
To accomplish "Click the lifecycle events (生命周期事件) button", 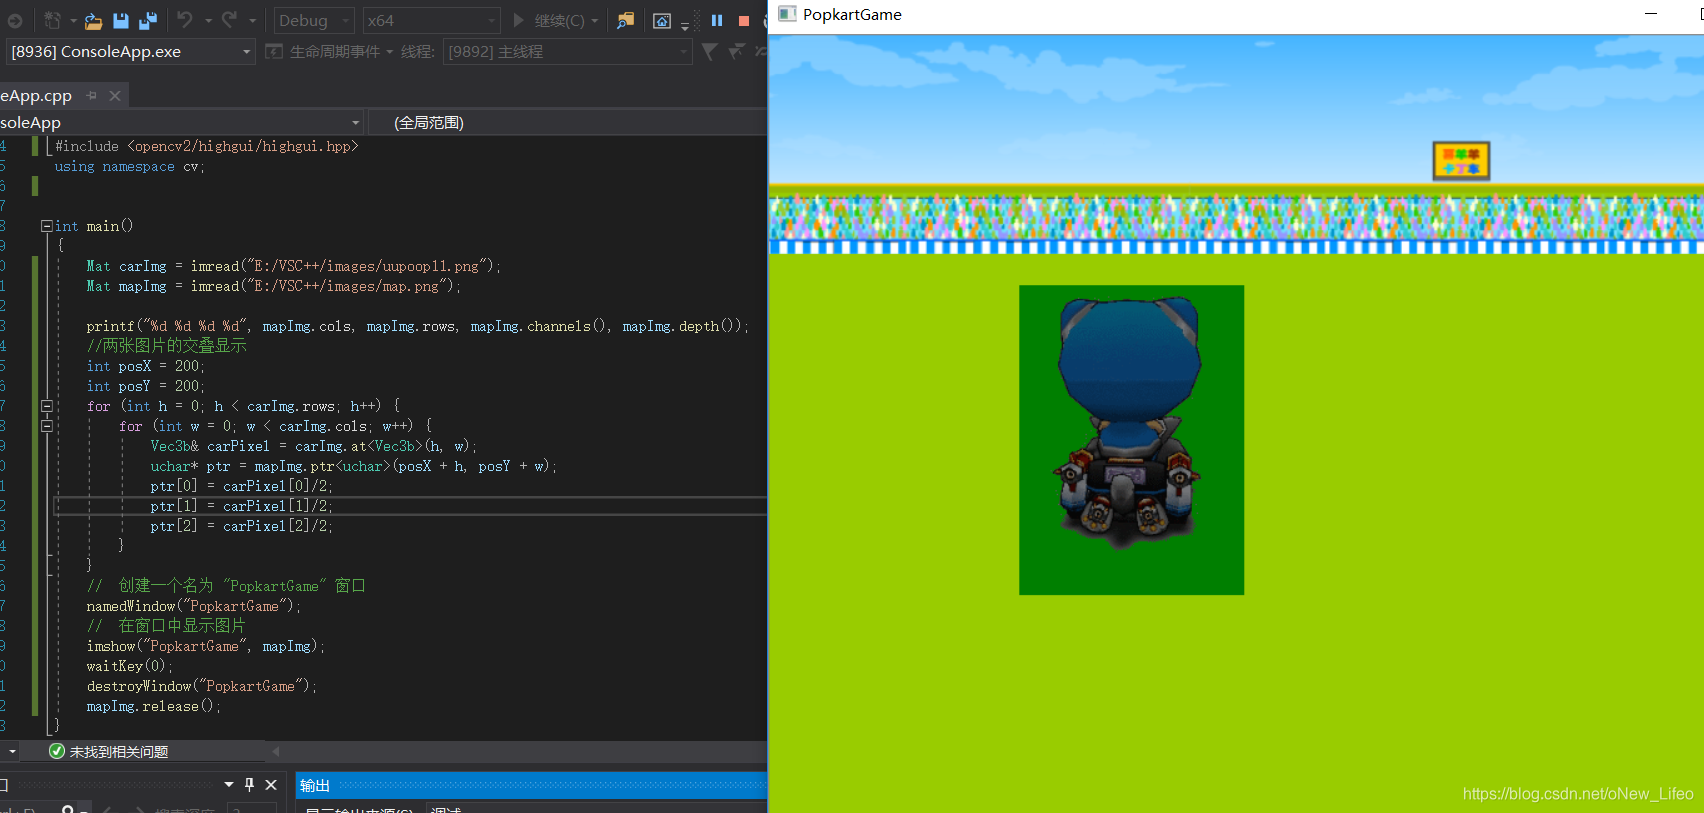I will click(330, 51).
